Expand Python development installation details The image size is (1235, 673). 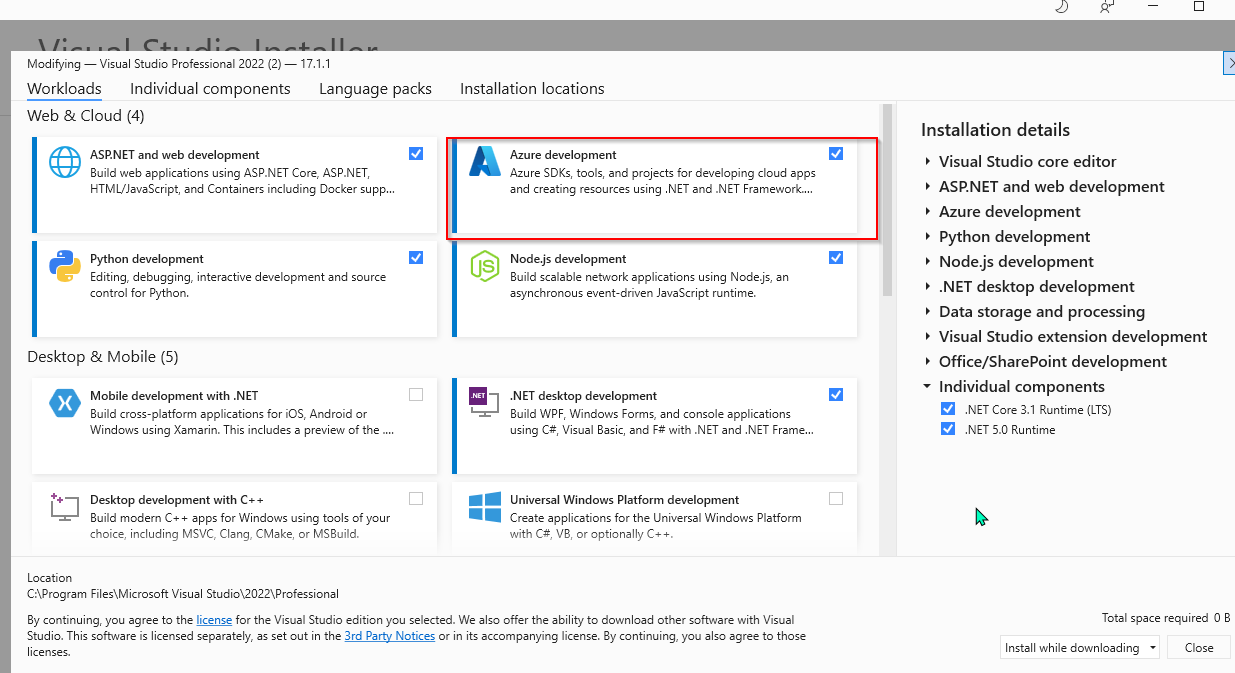pos(928,237)
